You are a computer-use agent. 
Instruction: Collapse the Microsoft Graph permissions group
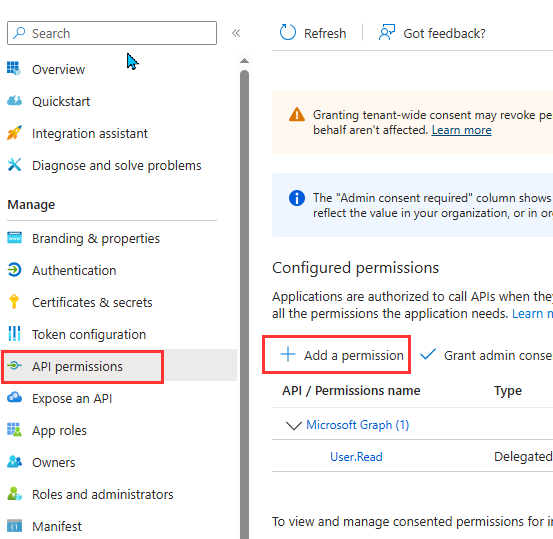coord(293,425)
